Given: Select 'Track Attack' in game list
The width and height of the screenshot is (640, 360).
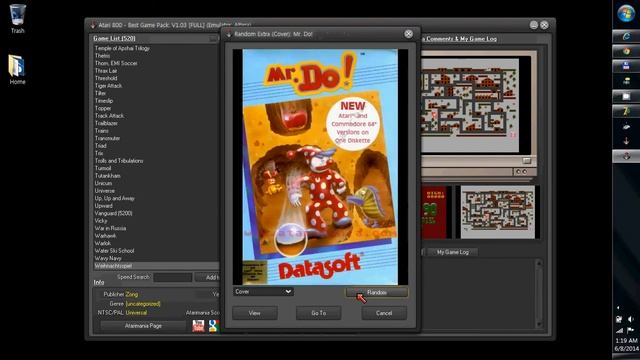Looking at the screenshot, I should click(x=109, y=116).
